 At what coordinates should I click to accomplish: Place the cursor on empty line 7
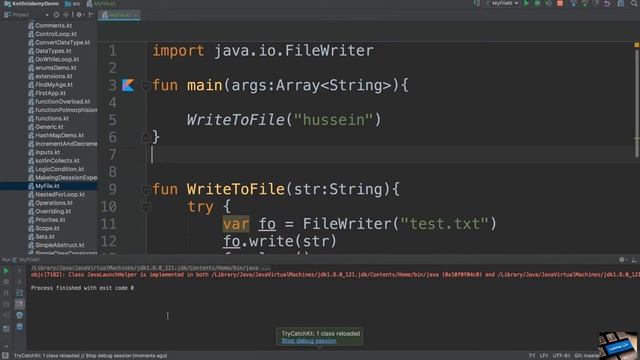point(392,155)
